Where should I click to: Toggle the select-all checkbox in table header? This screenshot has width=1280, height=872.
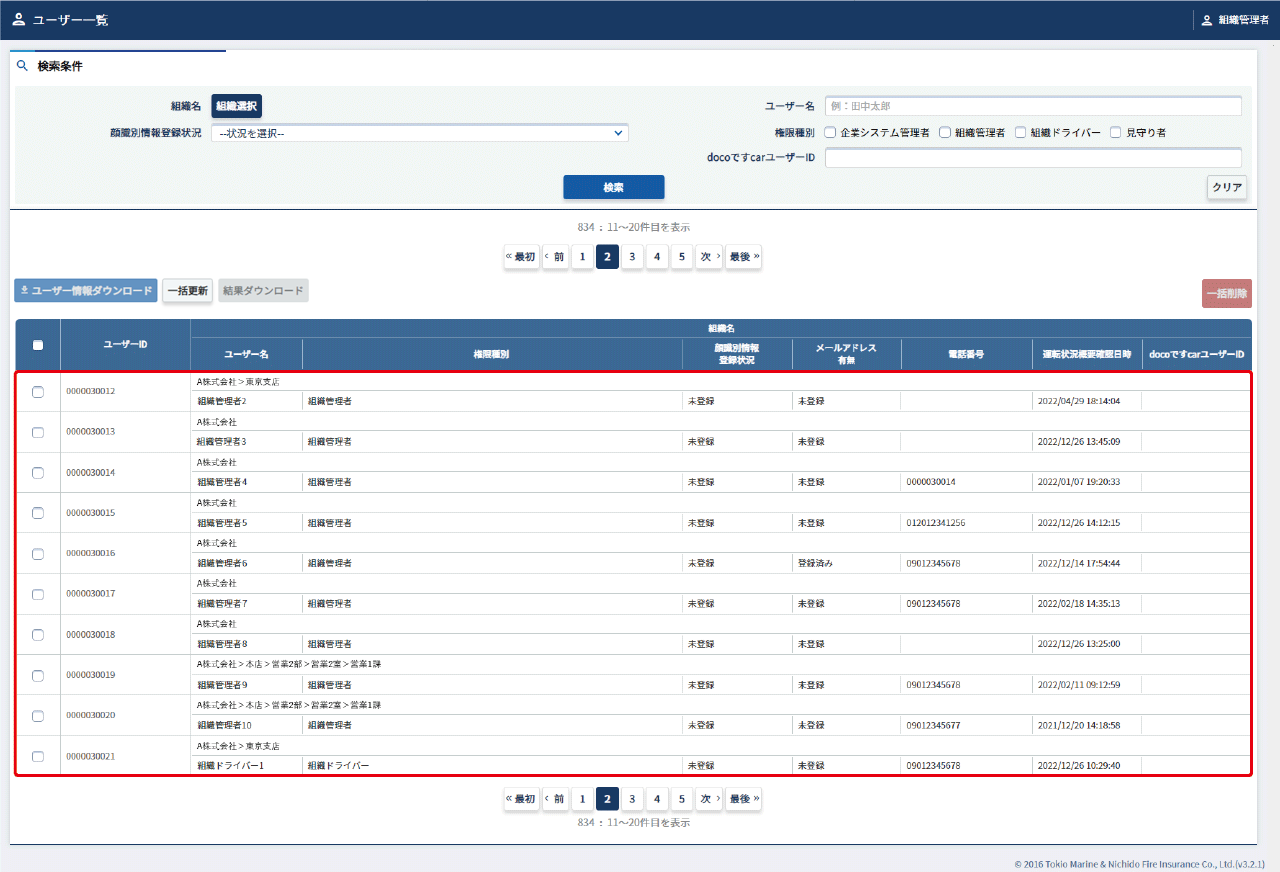[38, 345]
